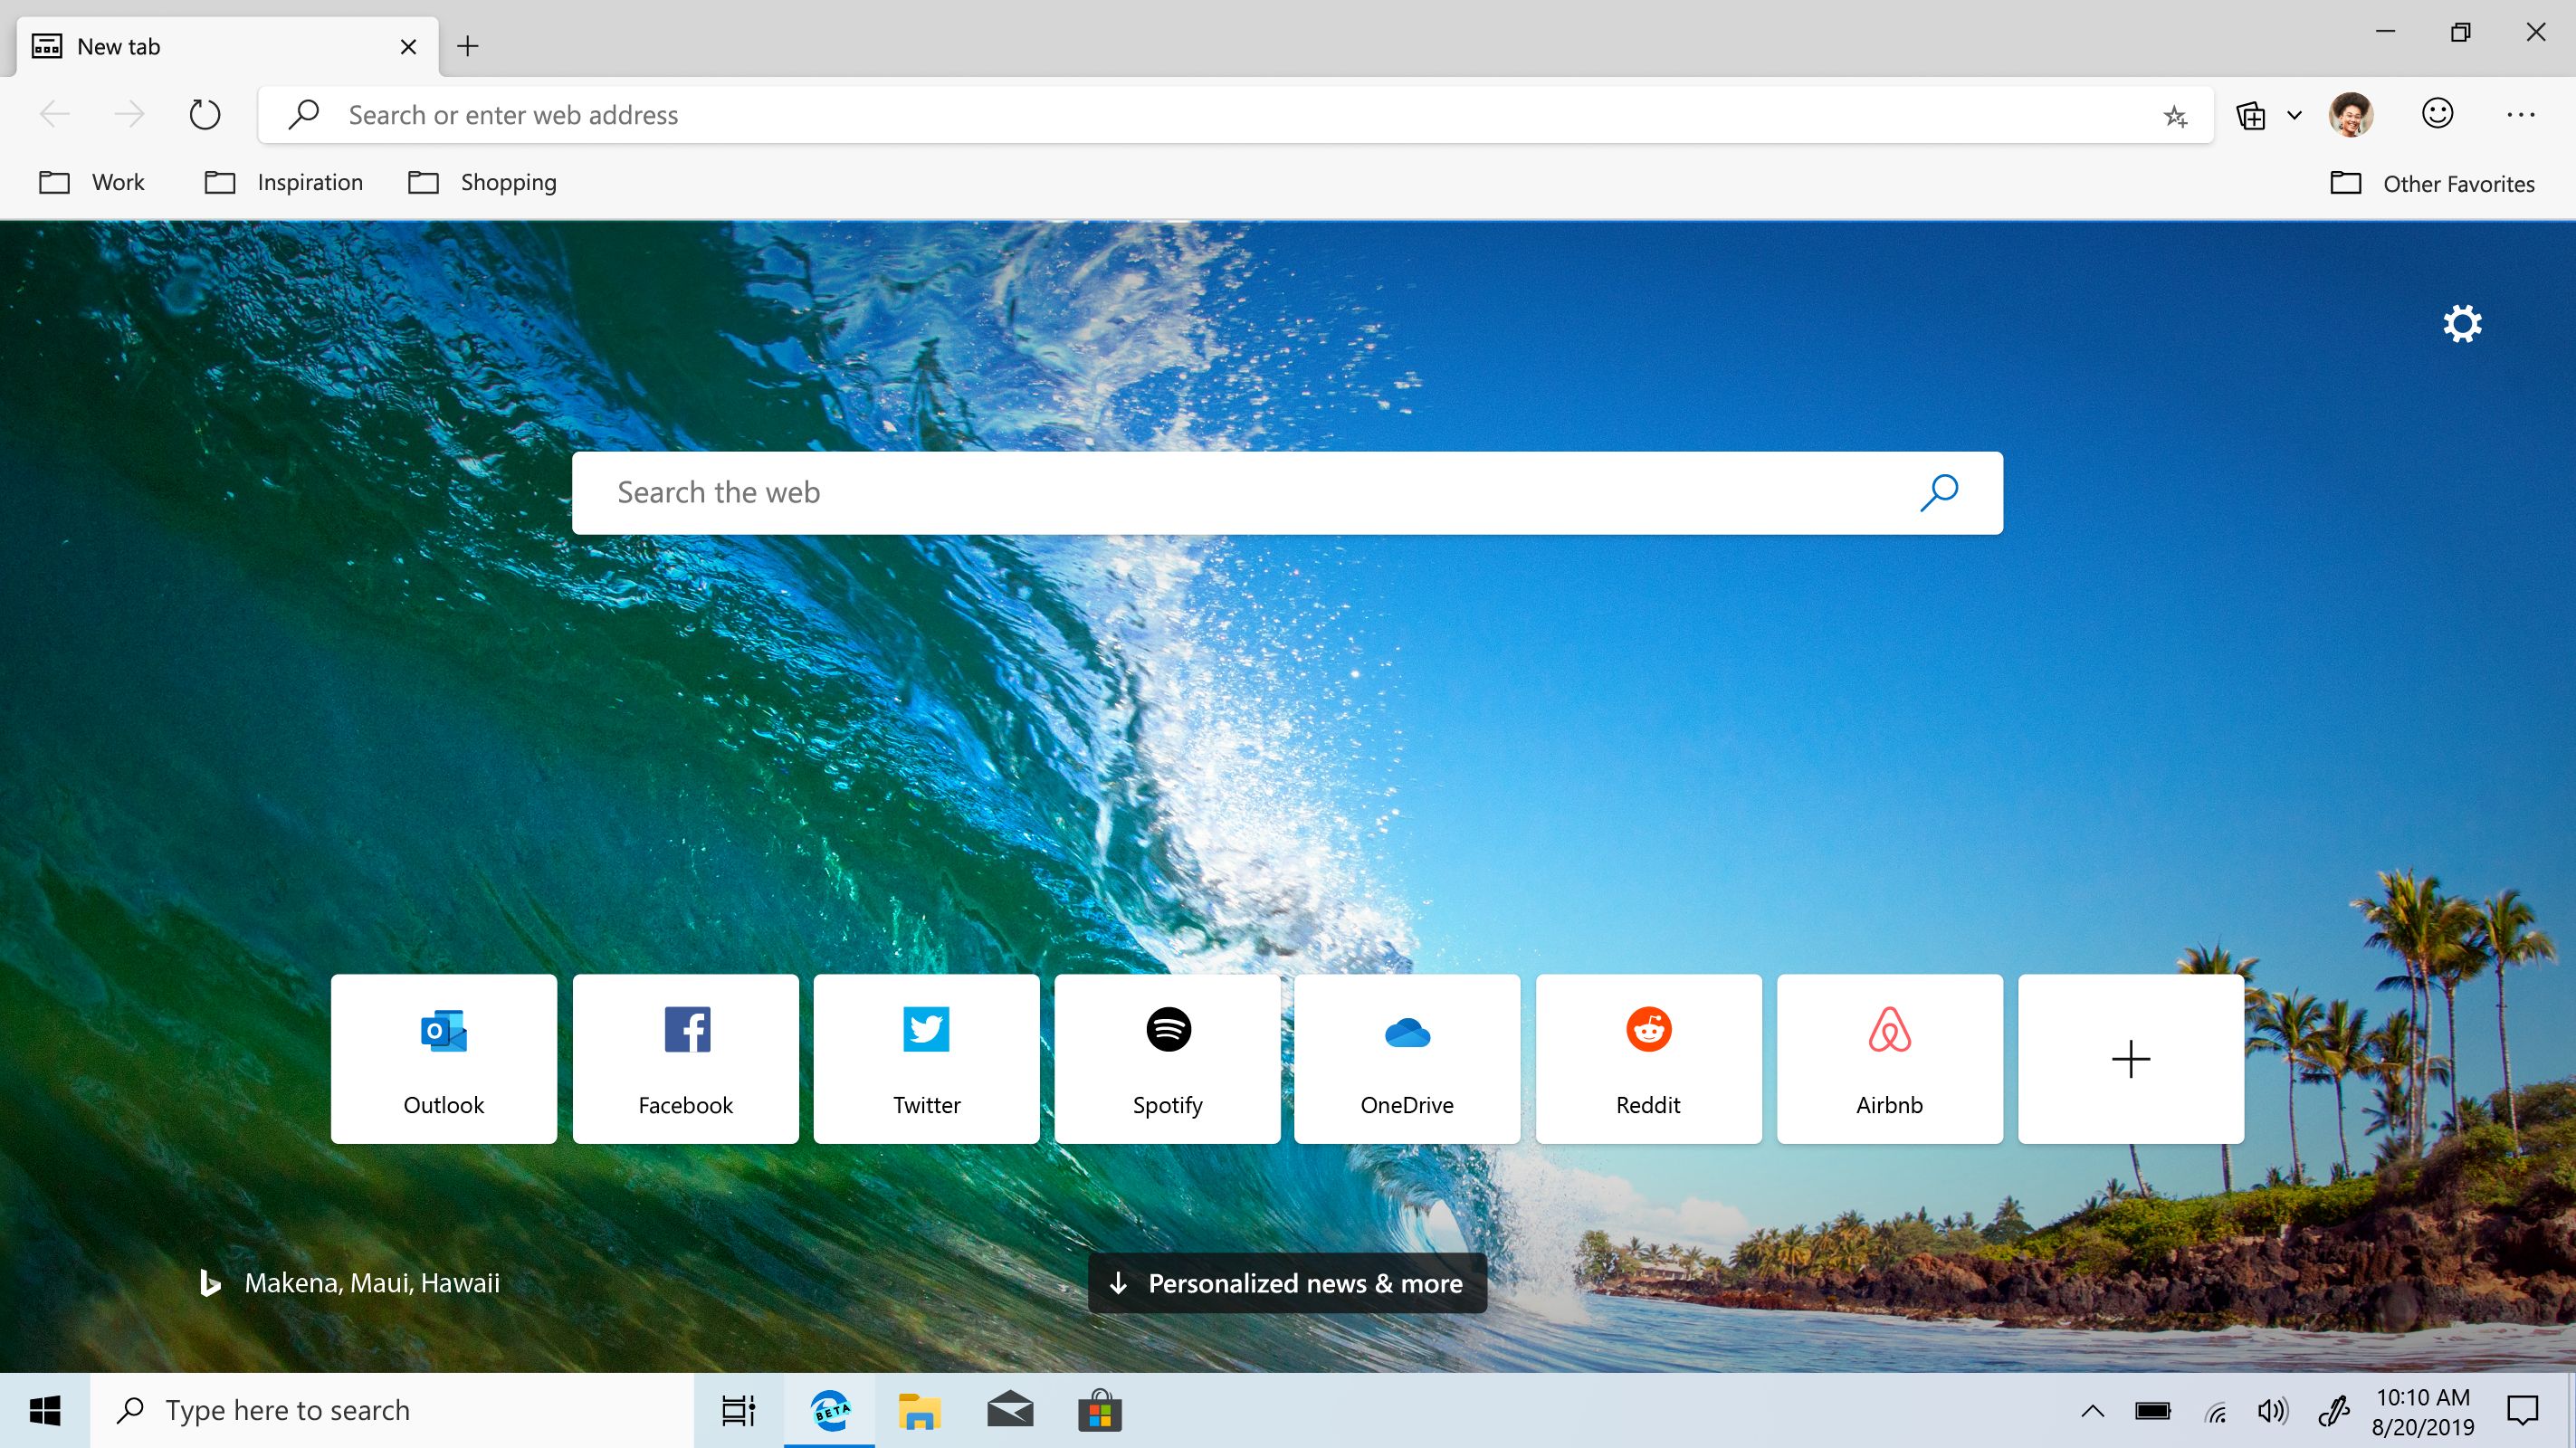Toggle browser extensions dropdown

pos(2291,115)
